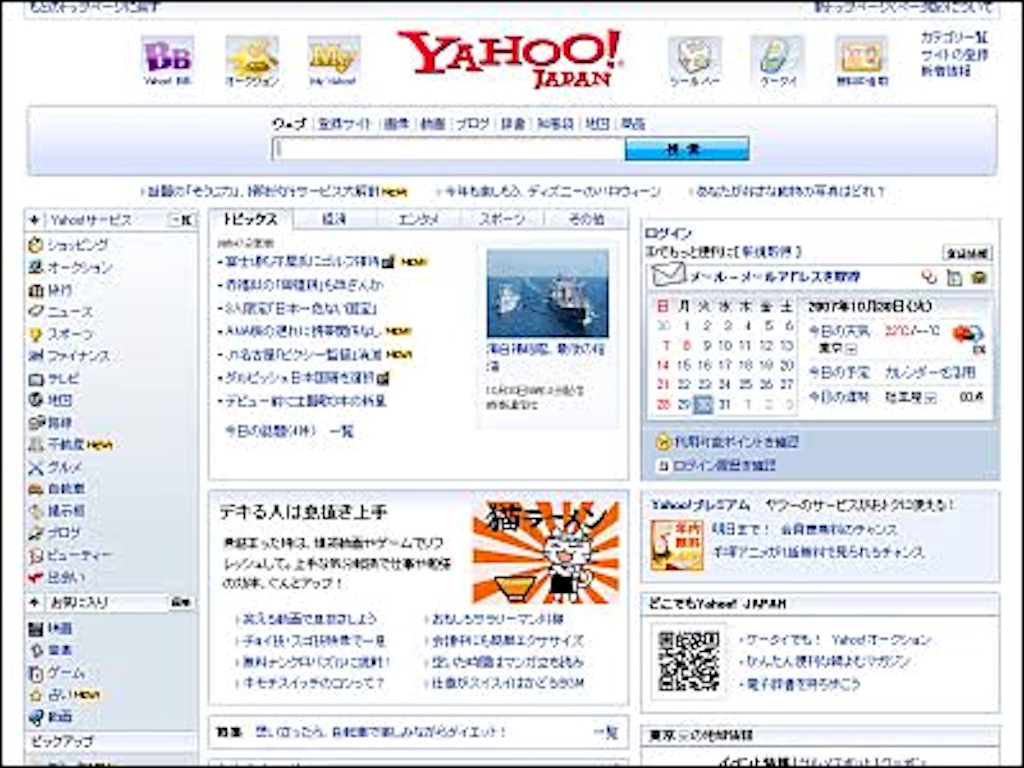This screenshot has width=1024, height=768.
Task: Open the 東京 regional info dropdown at bottom
Action: tap(682, 736)
